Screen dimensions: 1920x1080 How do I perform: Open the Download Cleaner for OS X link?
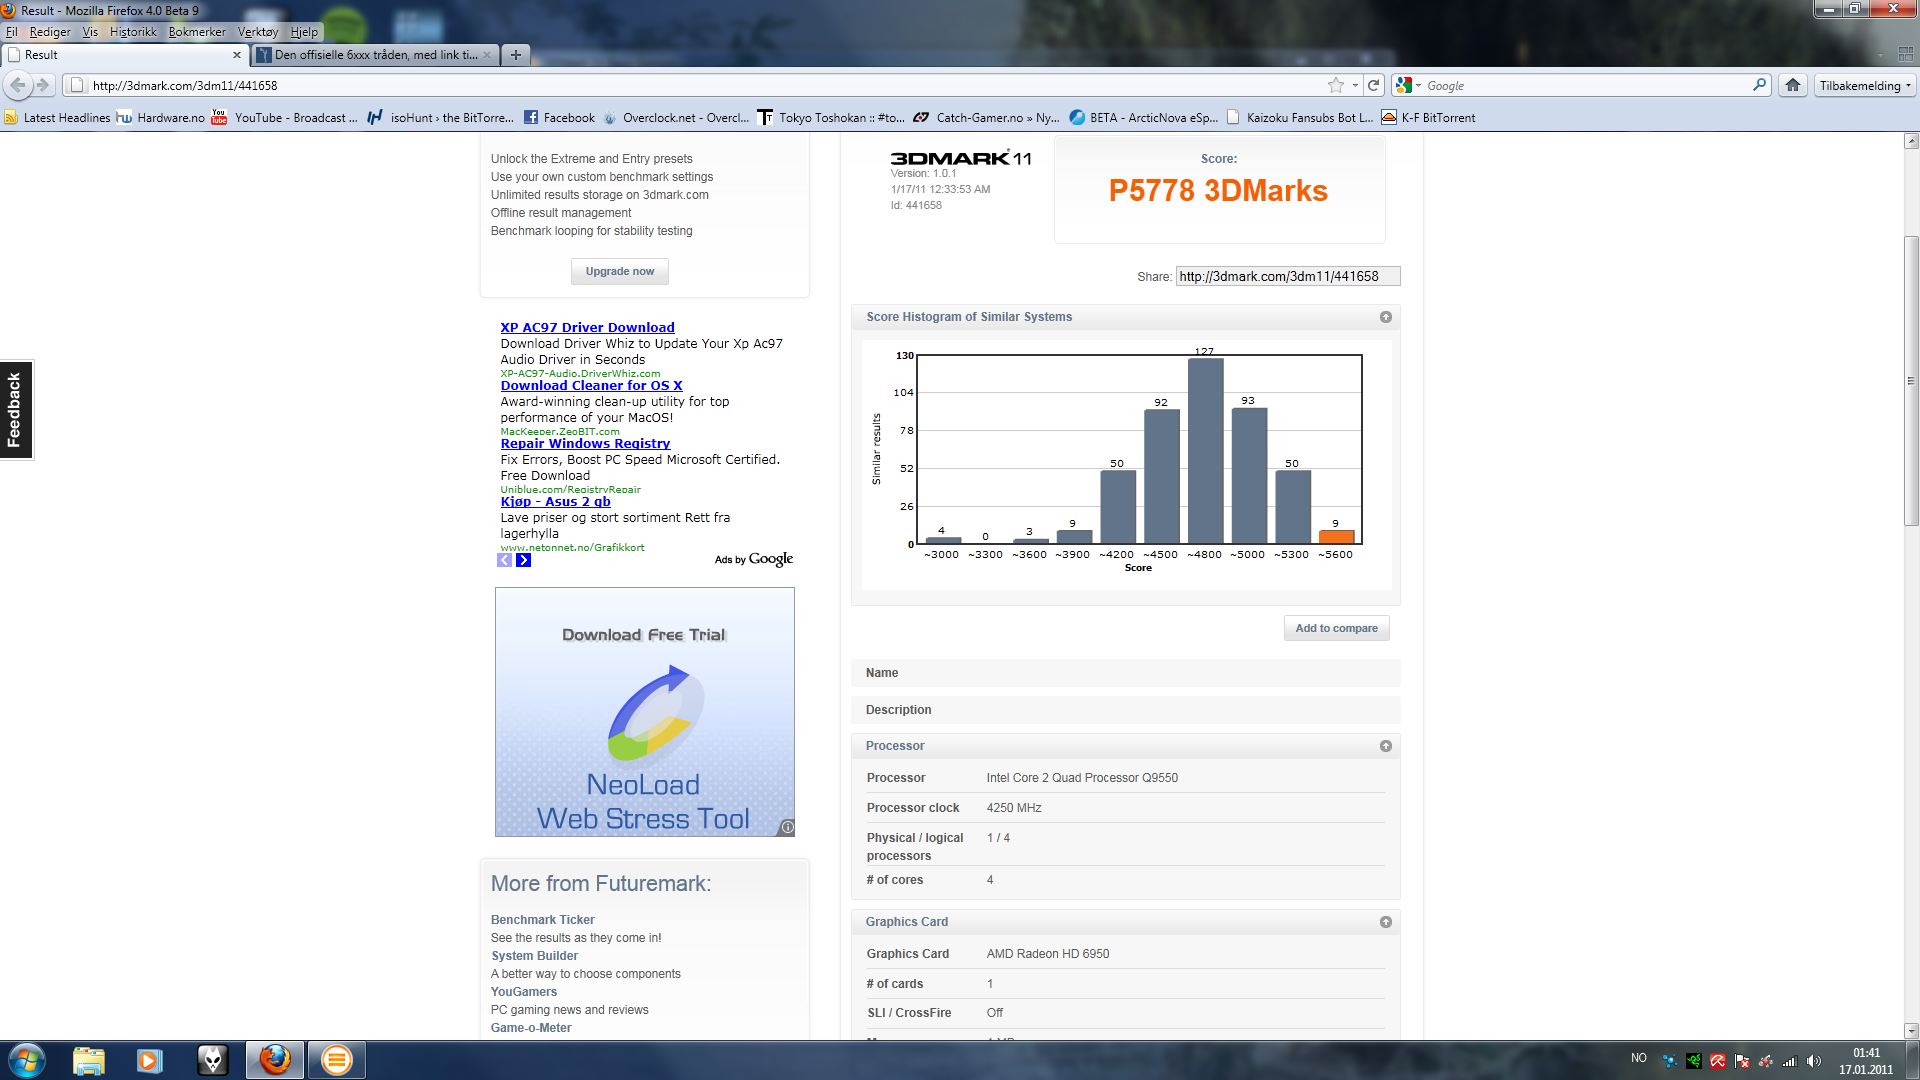[x=591, y=385]
